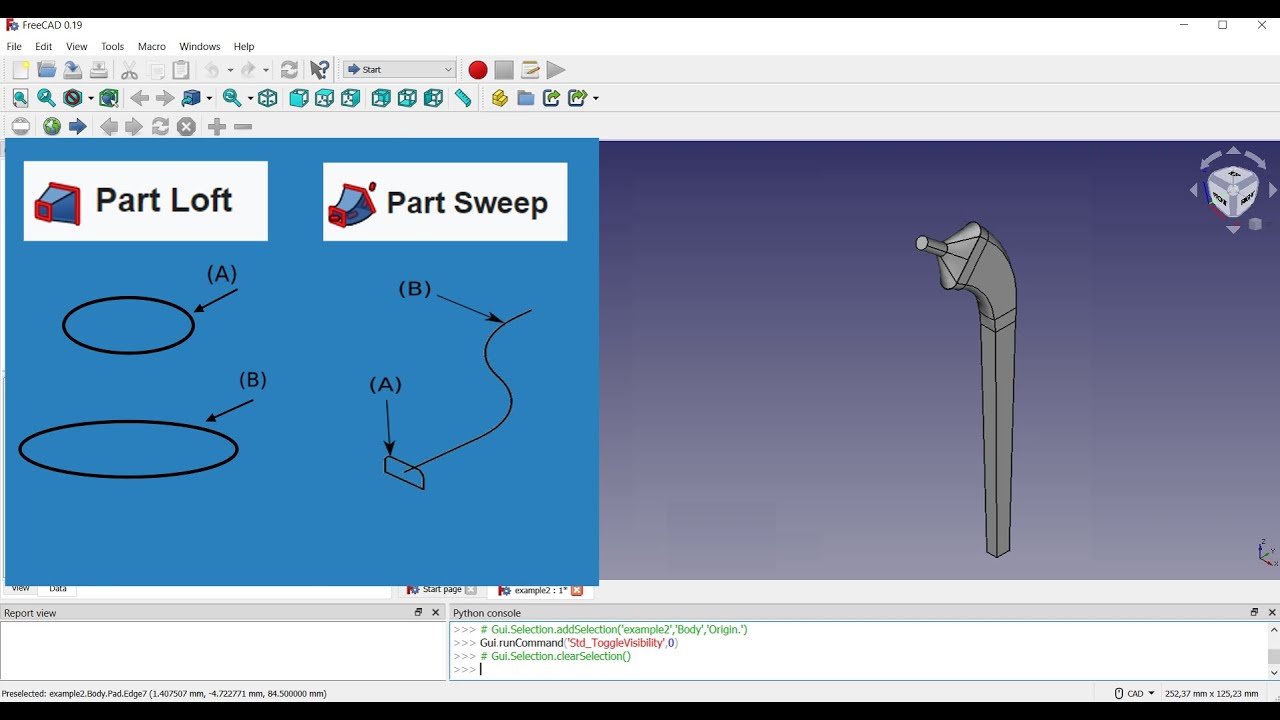Close the Report view panel
The height and width of the screenshot is (720, 1280).
click(x=436, y=612)
